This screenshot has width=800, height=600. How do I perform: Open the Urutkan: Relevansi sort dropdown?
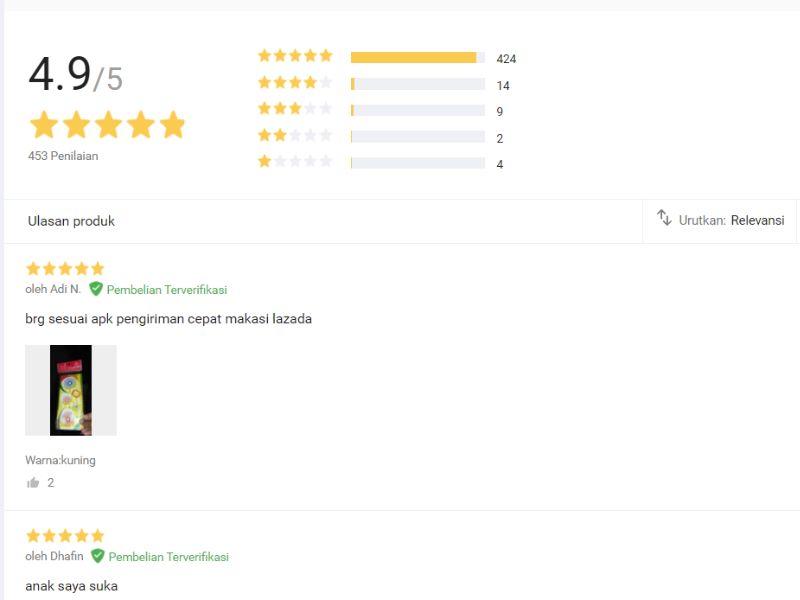coord(731,220)
